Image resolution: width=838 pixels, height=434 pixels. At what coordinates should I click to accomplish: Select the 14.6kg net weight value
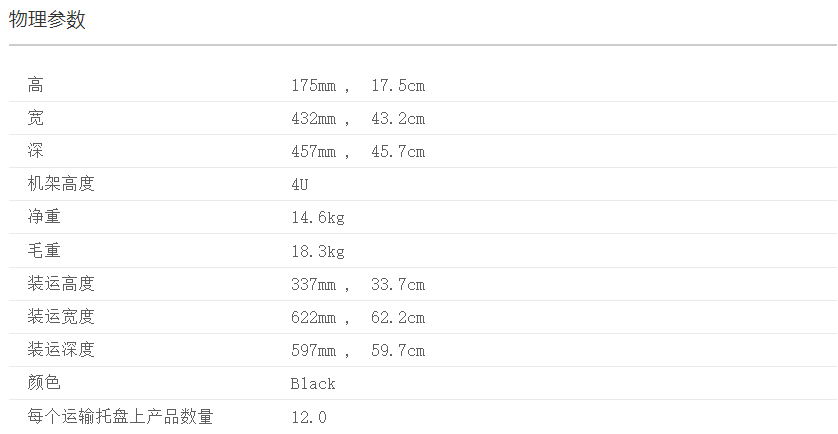point(317,218)
